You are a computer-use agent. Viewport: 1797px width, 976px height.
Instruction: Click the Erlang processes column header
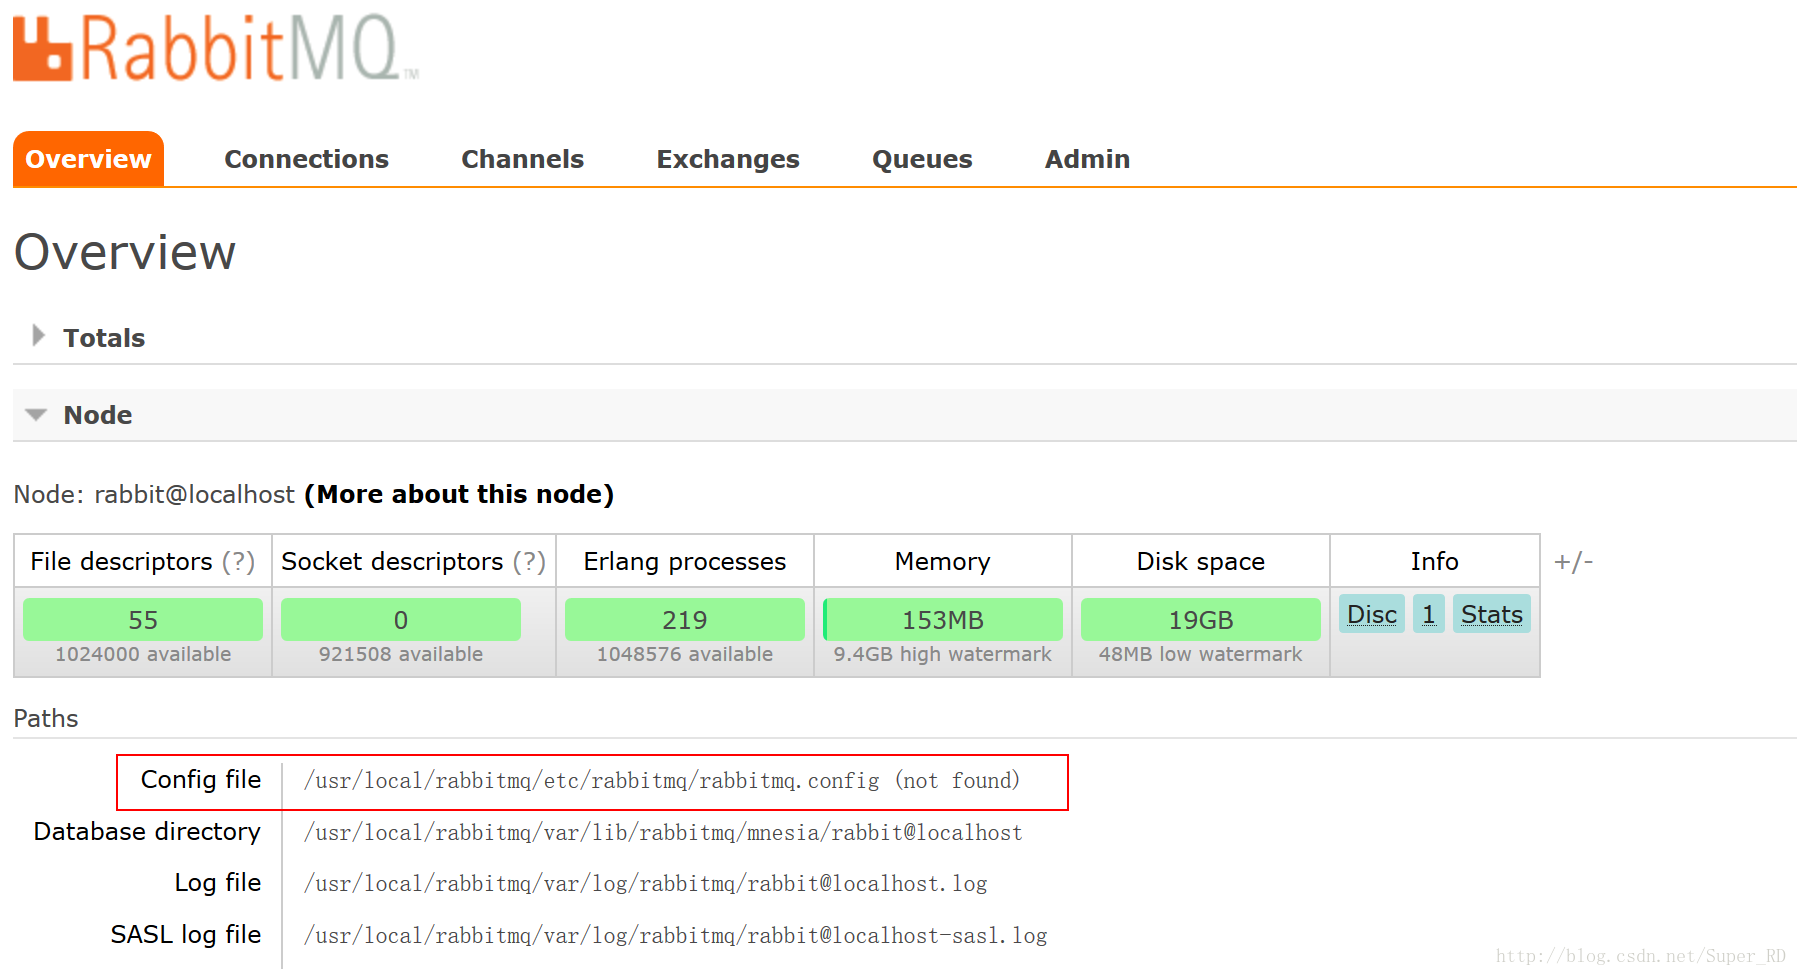click(x=685, y=562)
